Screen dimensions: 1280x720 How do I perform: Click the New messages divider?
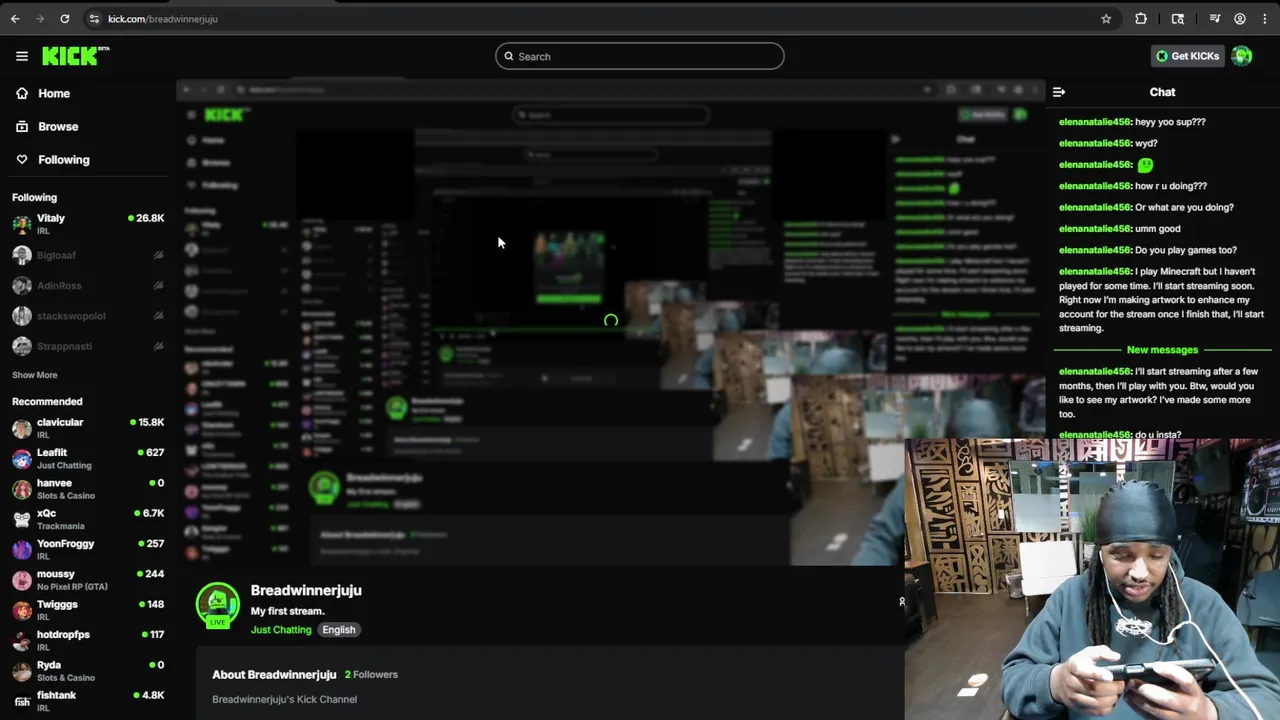[1162, 350]
